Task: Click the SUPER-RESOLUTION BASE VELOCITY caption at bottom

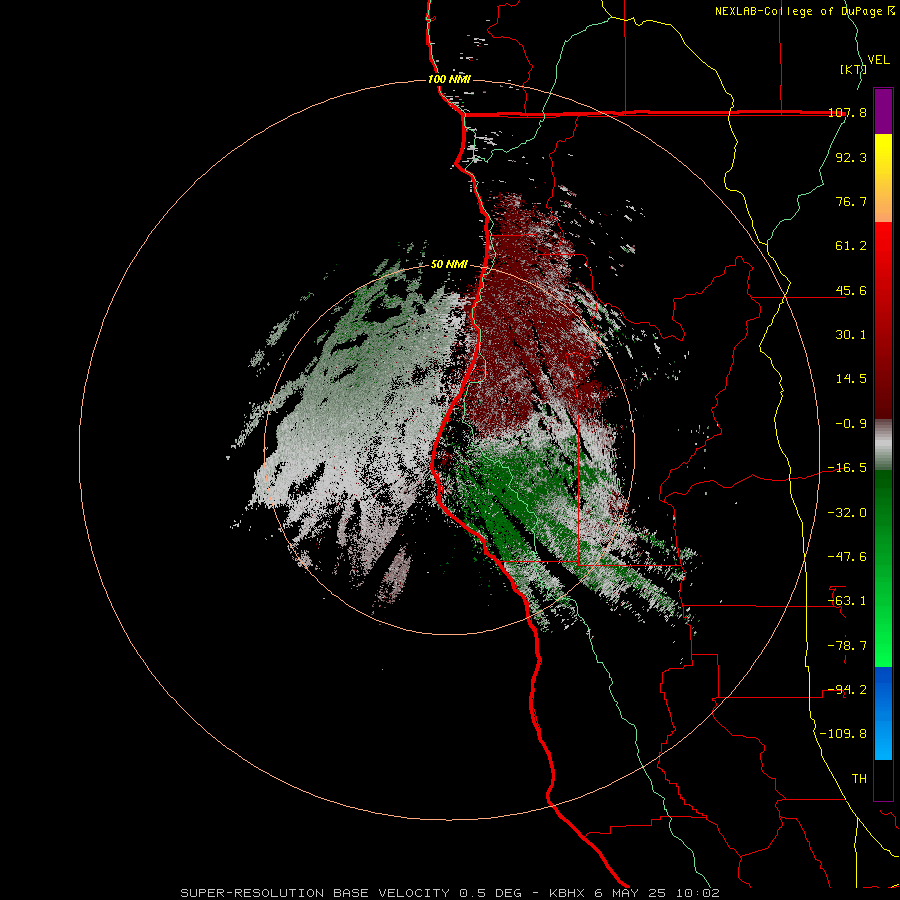Action: (x=449, y=893)
